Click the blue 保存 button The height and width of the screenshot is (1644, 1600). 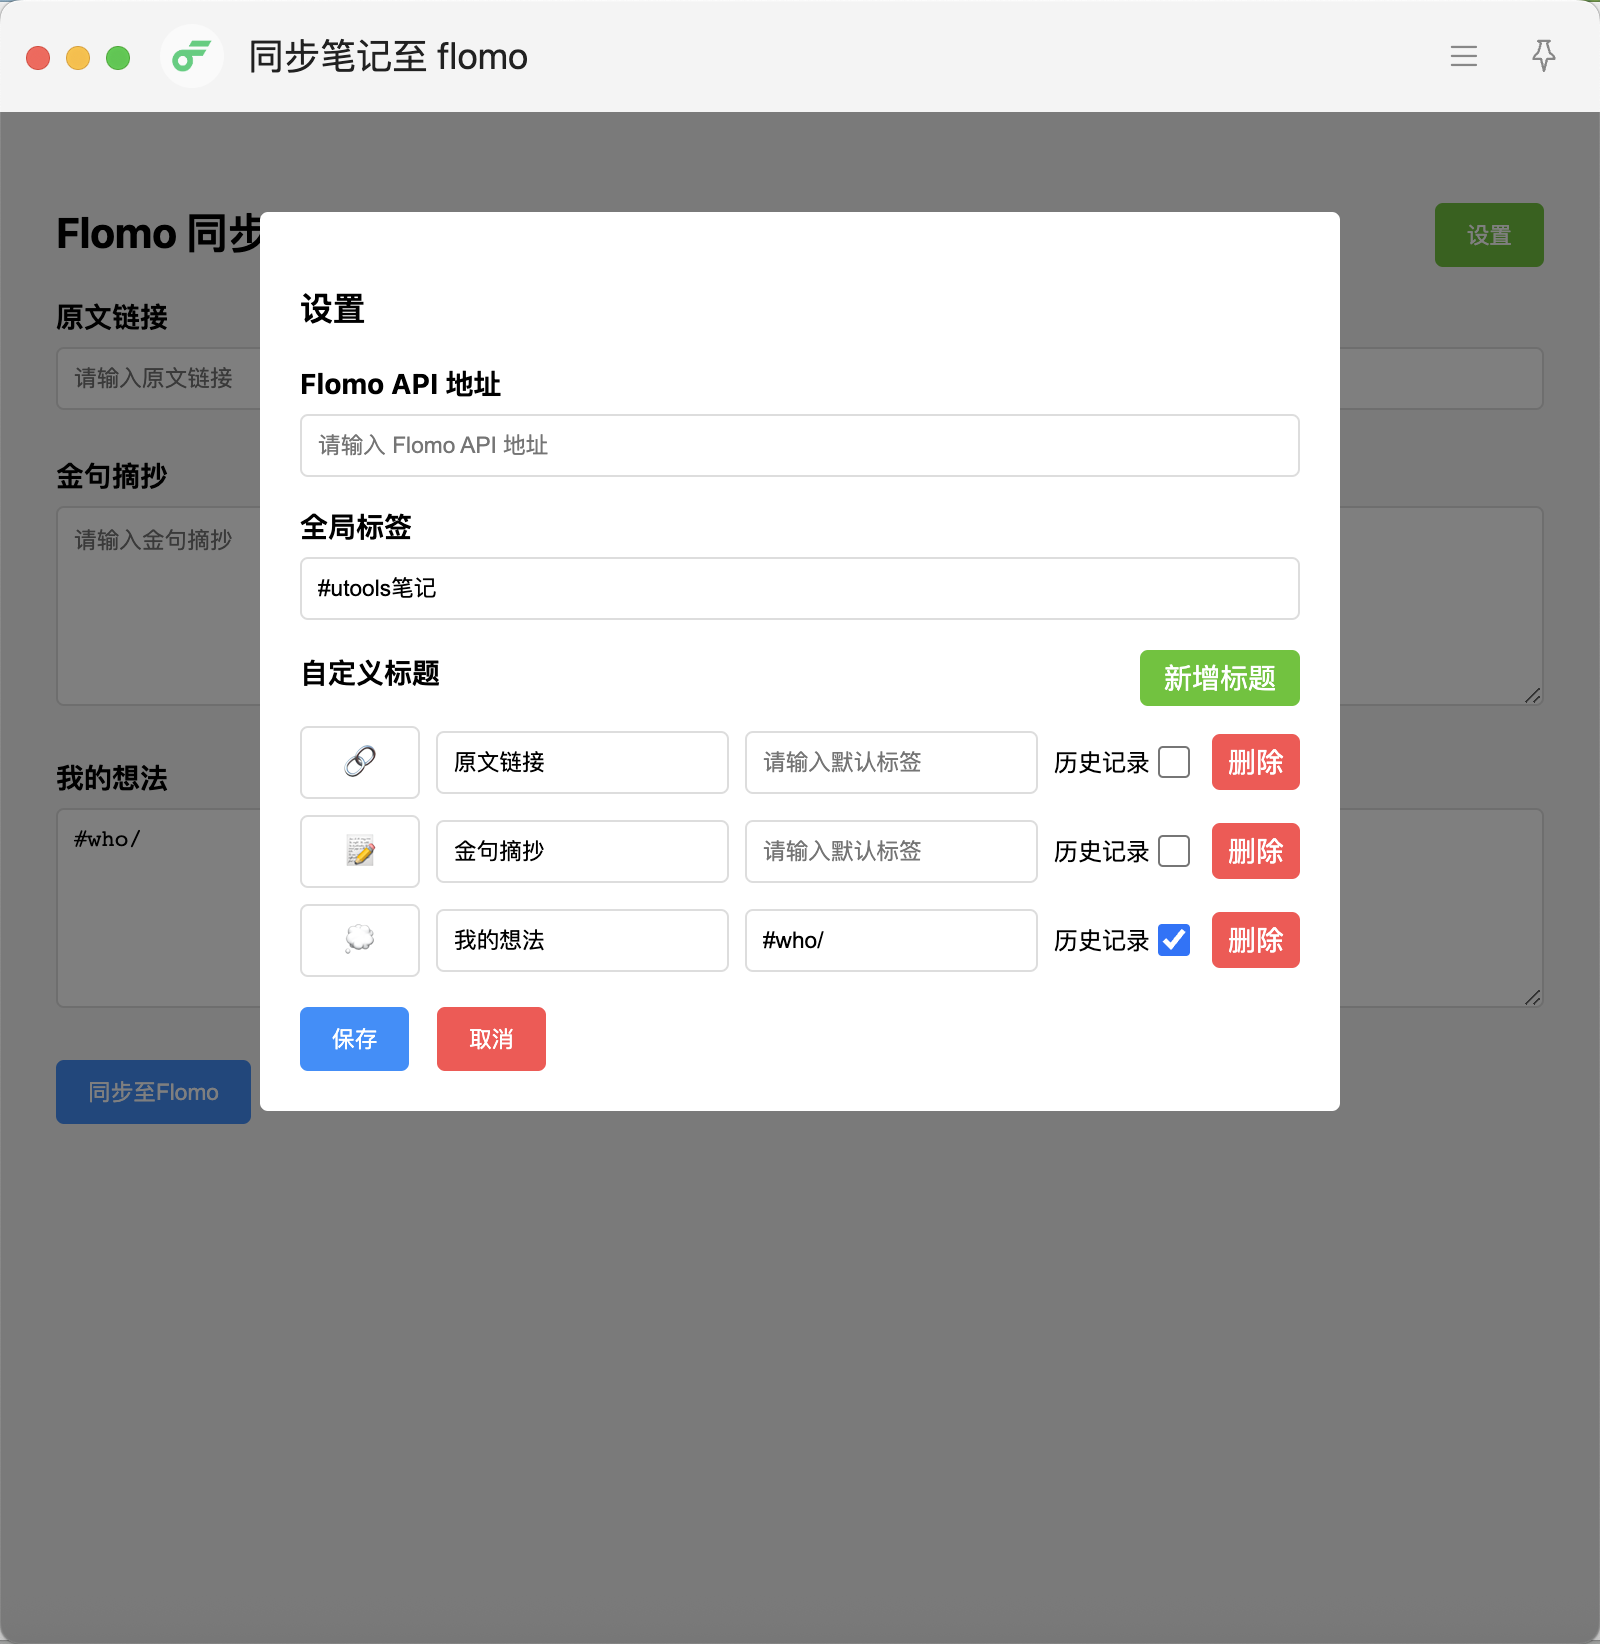click(354, 1039)
